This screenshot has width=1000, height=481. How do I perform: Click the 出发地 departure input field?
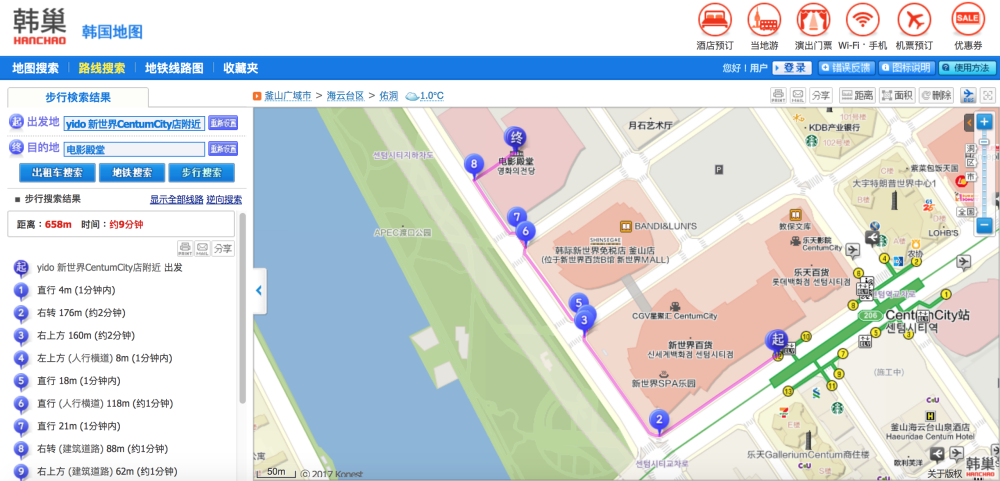[x=135, y=124]
